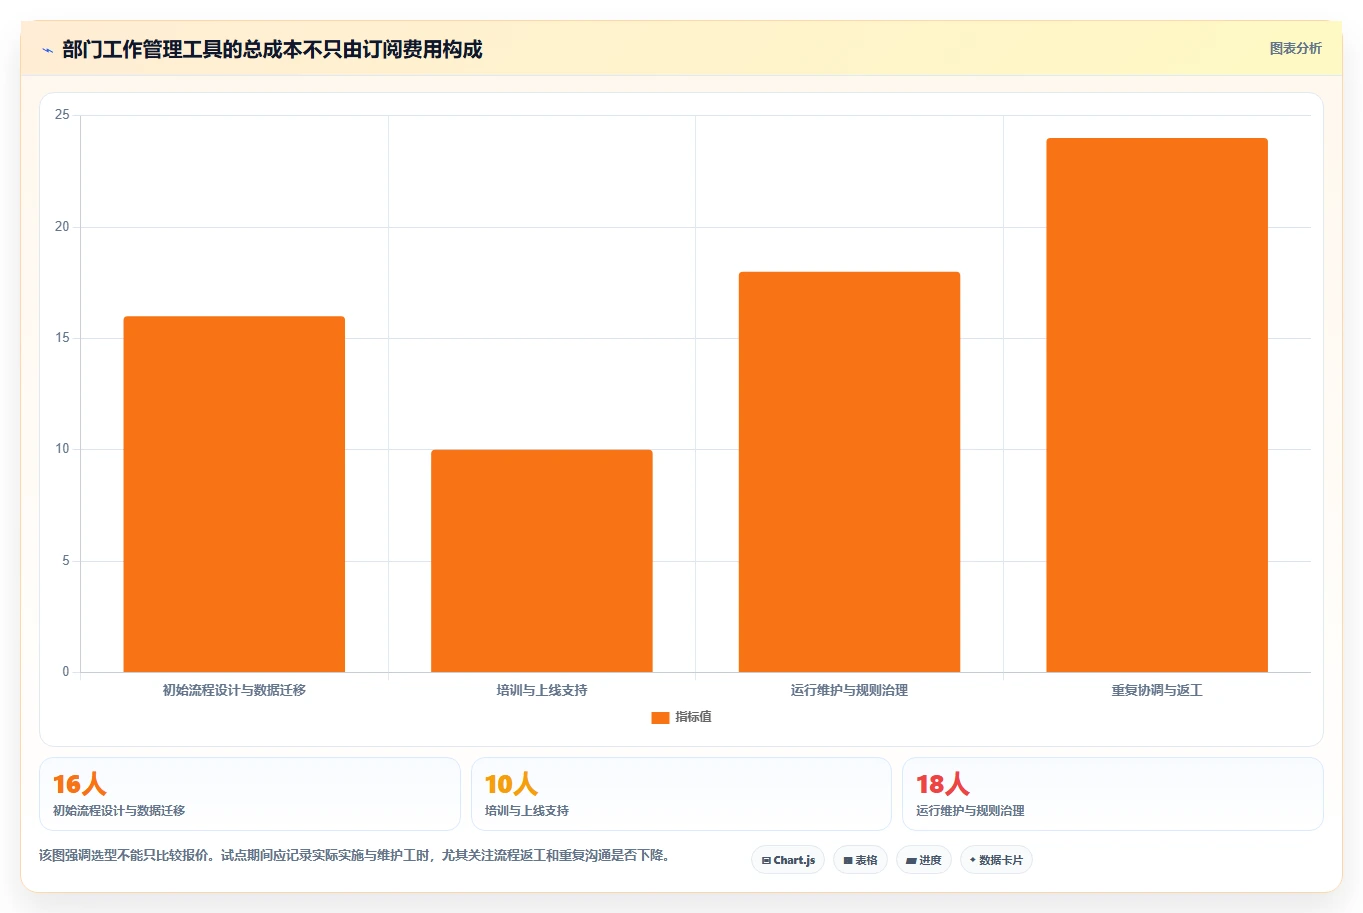Click the x-axis label 培训与上线支持

click(x=542, y=690)
